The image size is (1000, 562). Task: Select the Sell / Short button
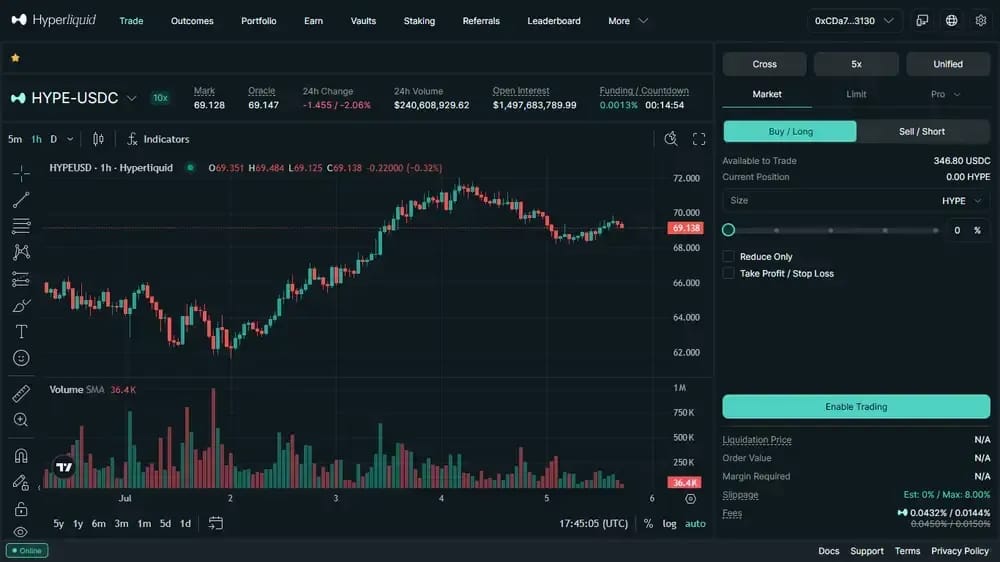922,131
